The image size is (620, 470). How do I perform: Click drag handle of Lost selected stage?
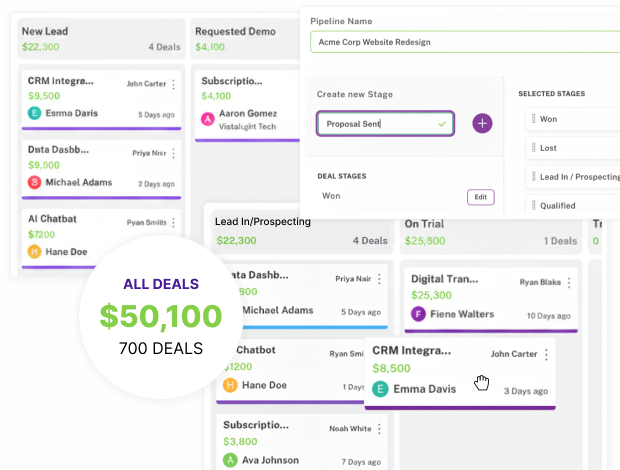coord(533,148)
